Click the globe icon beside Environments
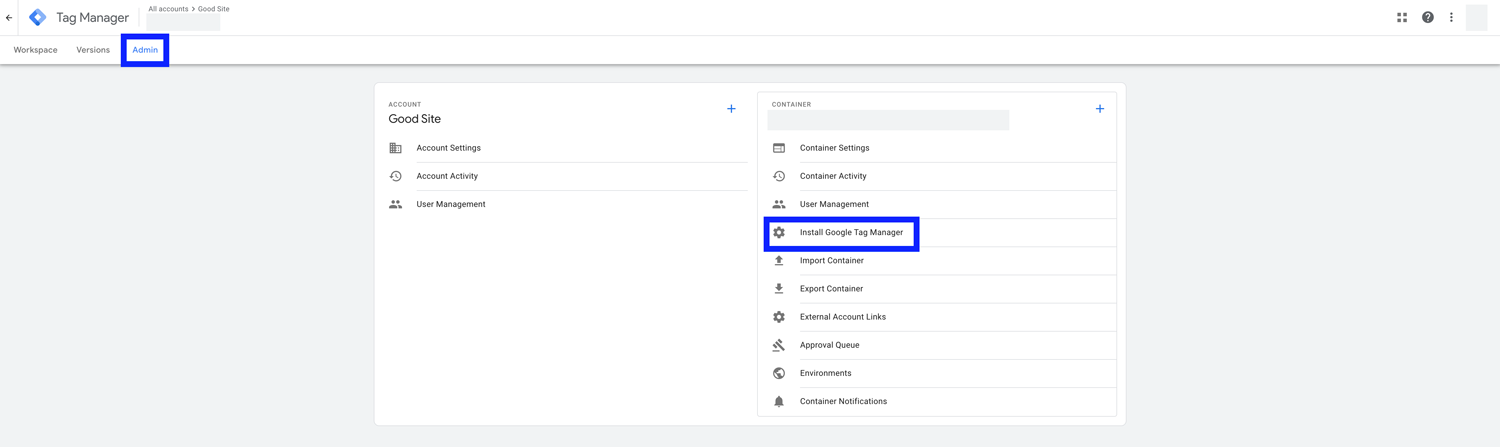 point(779,374)
